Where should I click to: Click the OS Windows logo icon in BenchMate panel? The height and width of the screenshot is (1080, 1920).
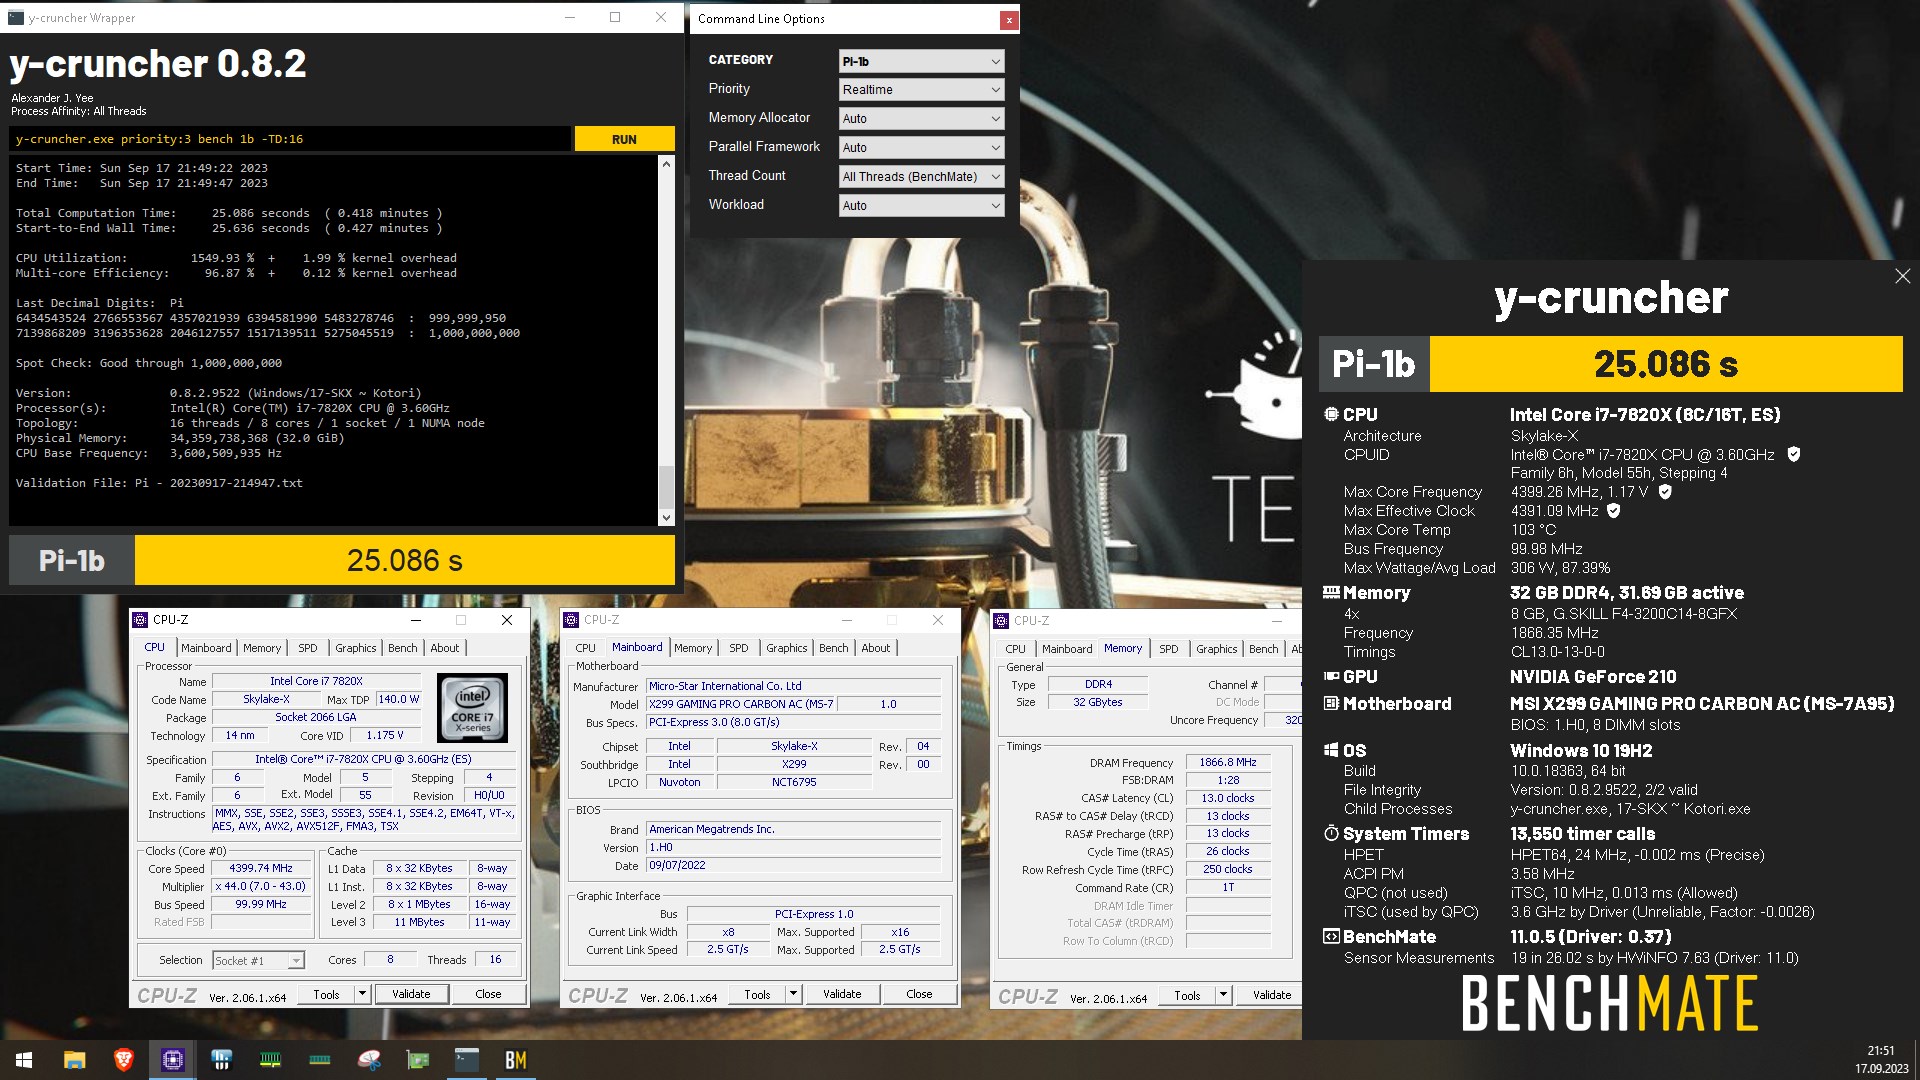point(1331,750)
